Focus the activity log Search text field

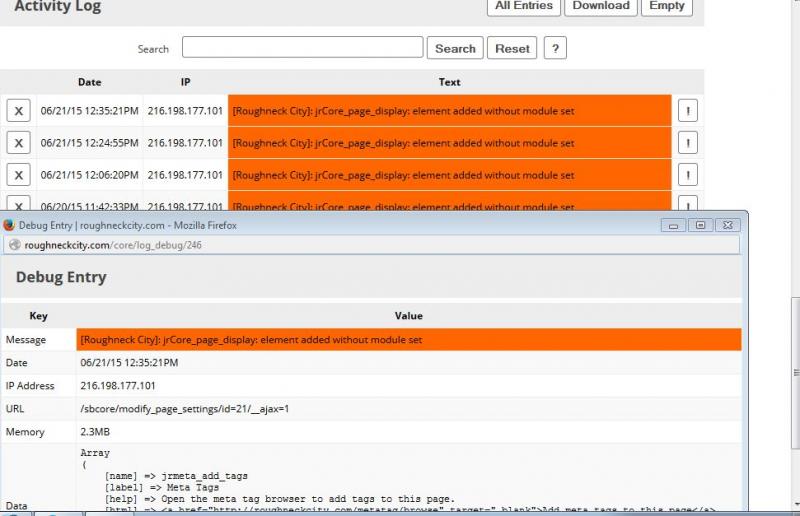point(302,48)
